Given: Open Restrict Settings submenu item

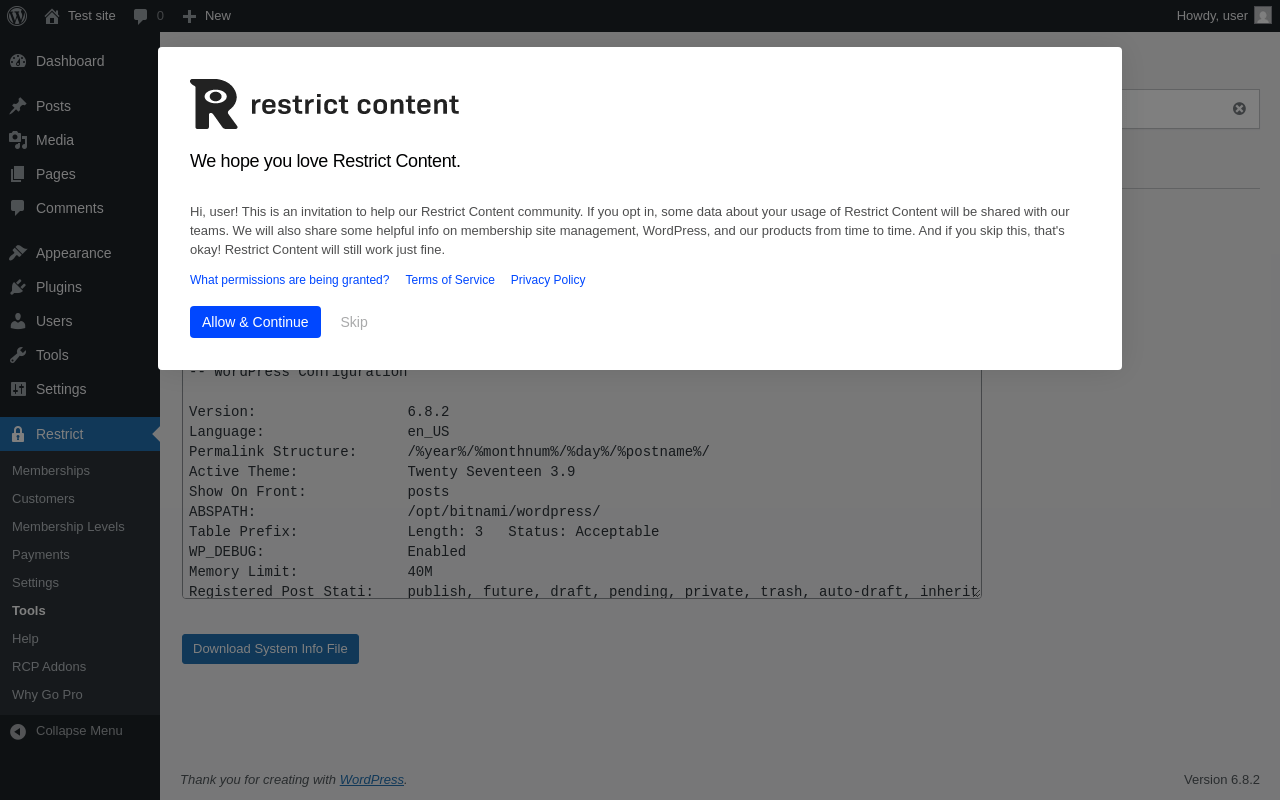Looking at the screenshot, I should coord(35,582).
